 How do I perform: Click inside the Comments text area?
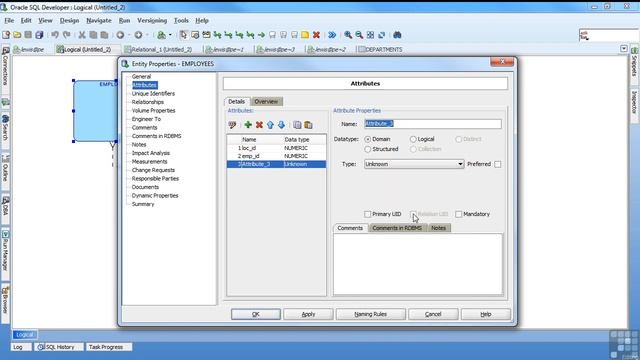coord(418,264)
